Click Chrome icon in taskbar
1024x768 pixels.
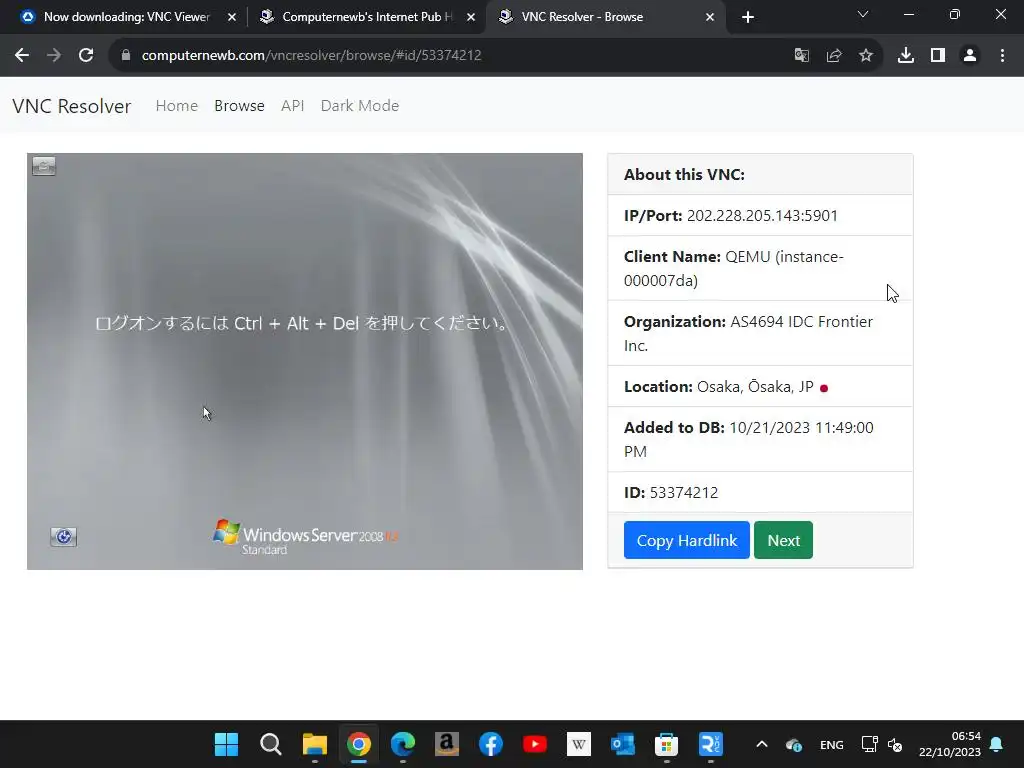pyautogui.click(x=359, y=744)
